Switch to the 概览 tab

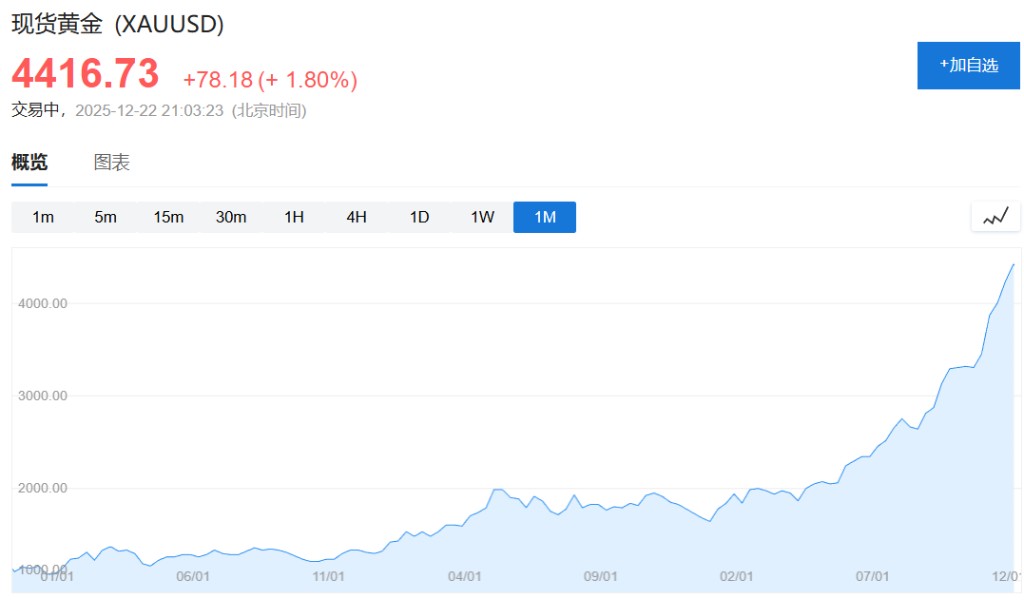(x=29, y=162)
